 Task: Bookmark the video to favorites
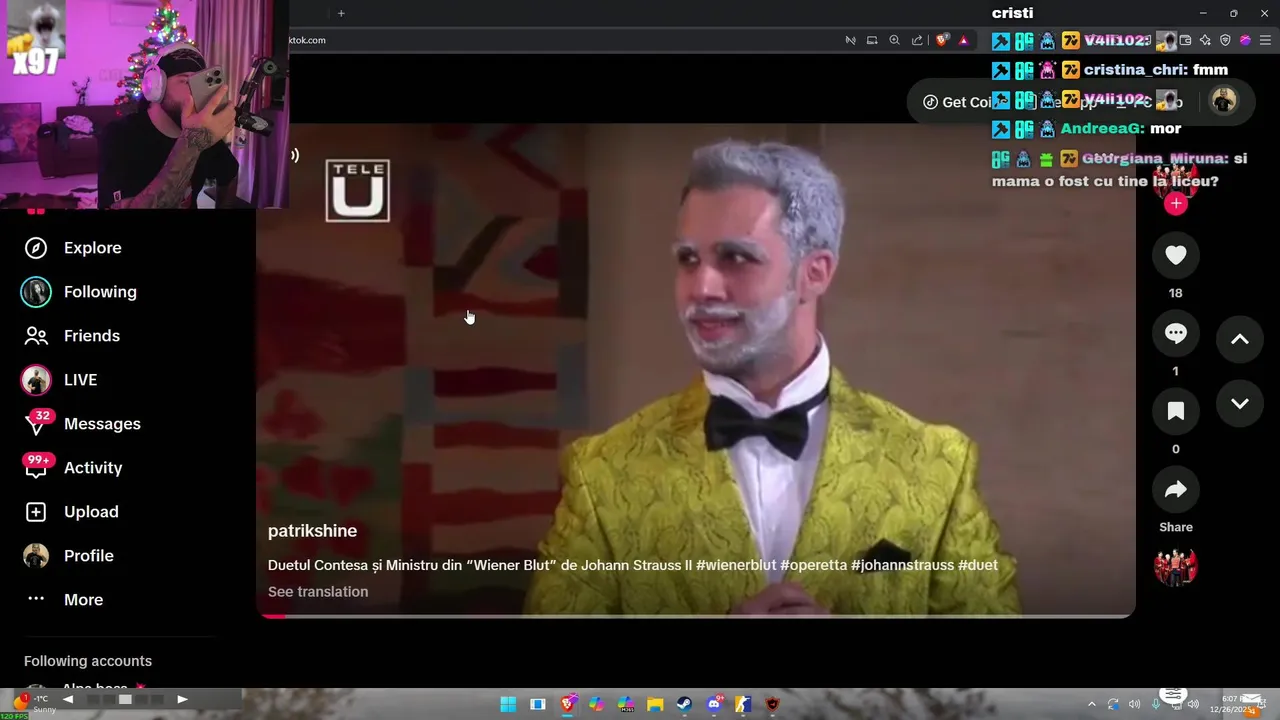[x=1176, y=411]
